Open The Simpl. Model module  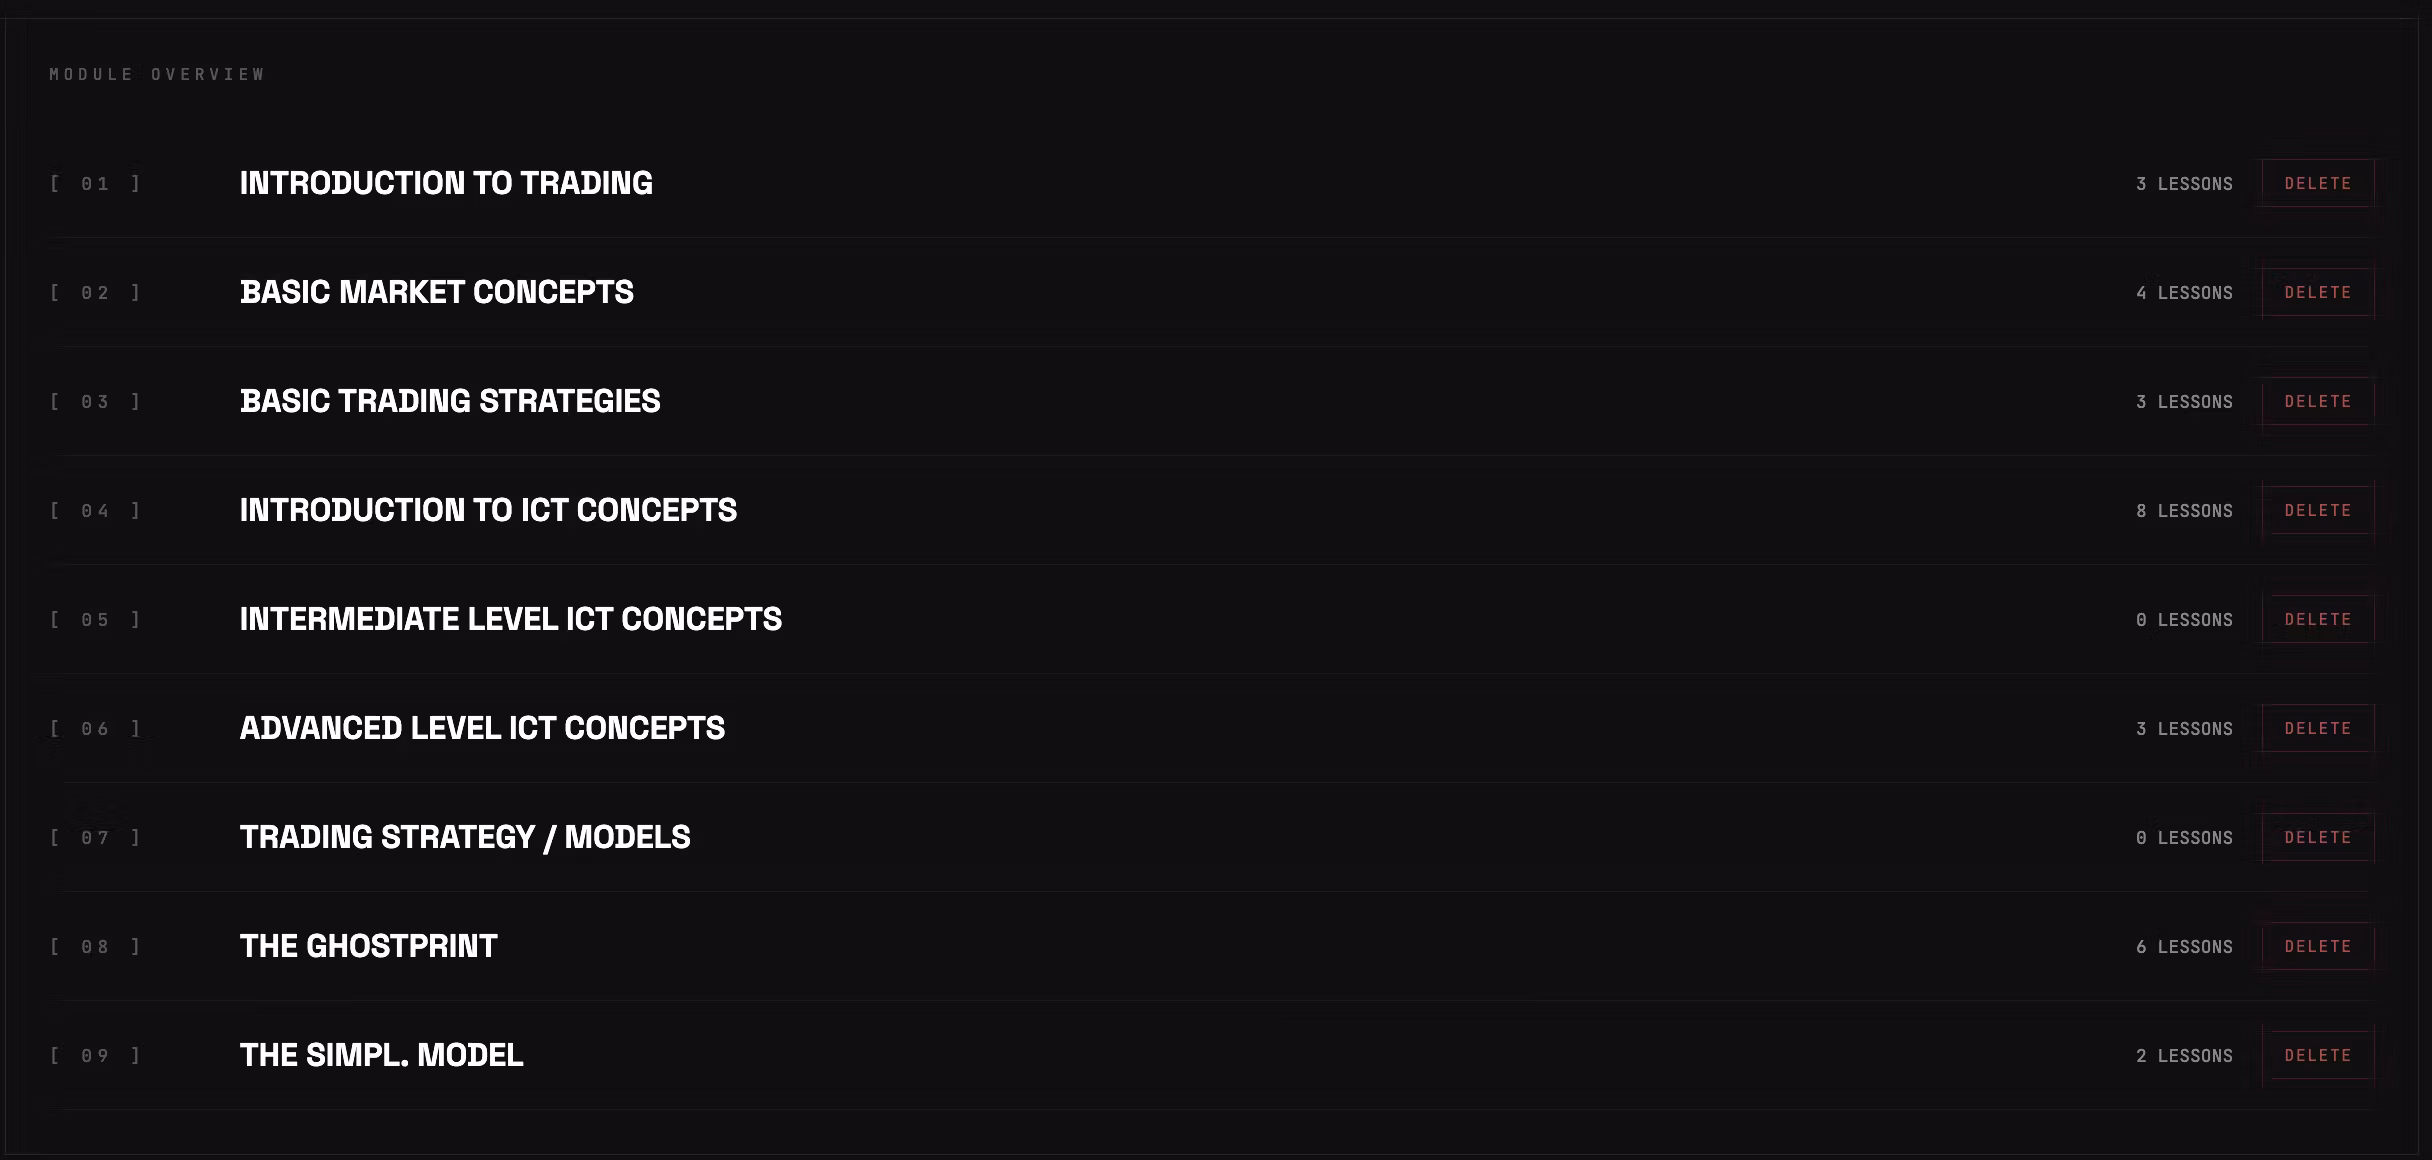(381, 1055)
